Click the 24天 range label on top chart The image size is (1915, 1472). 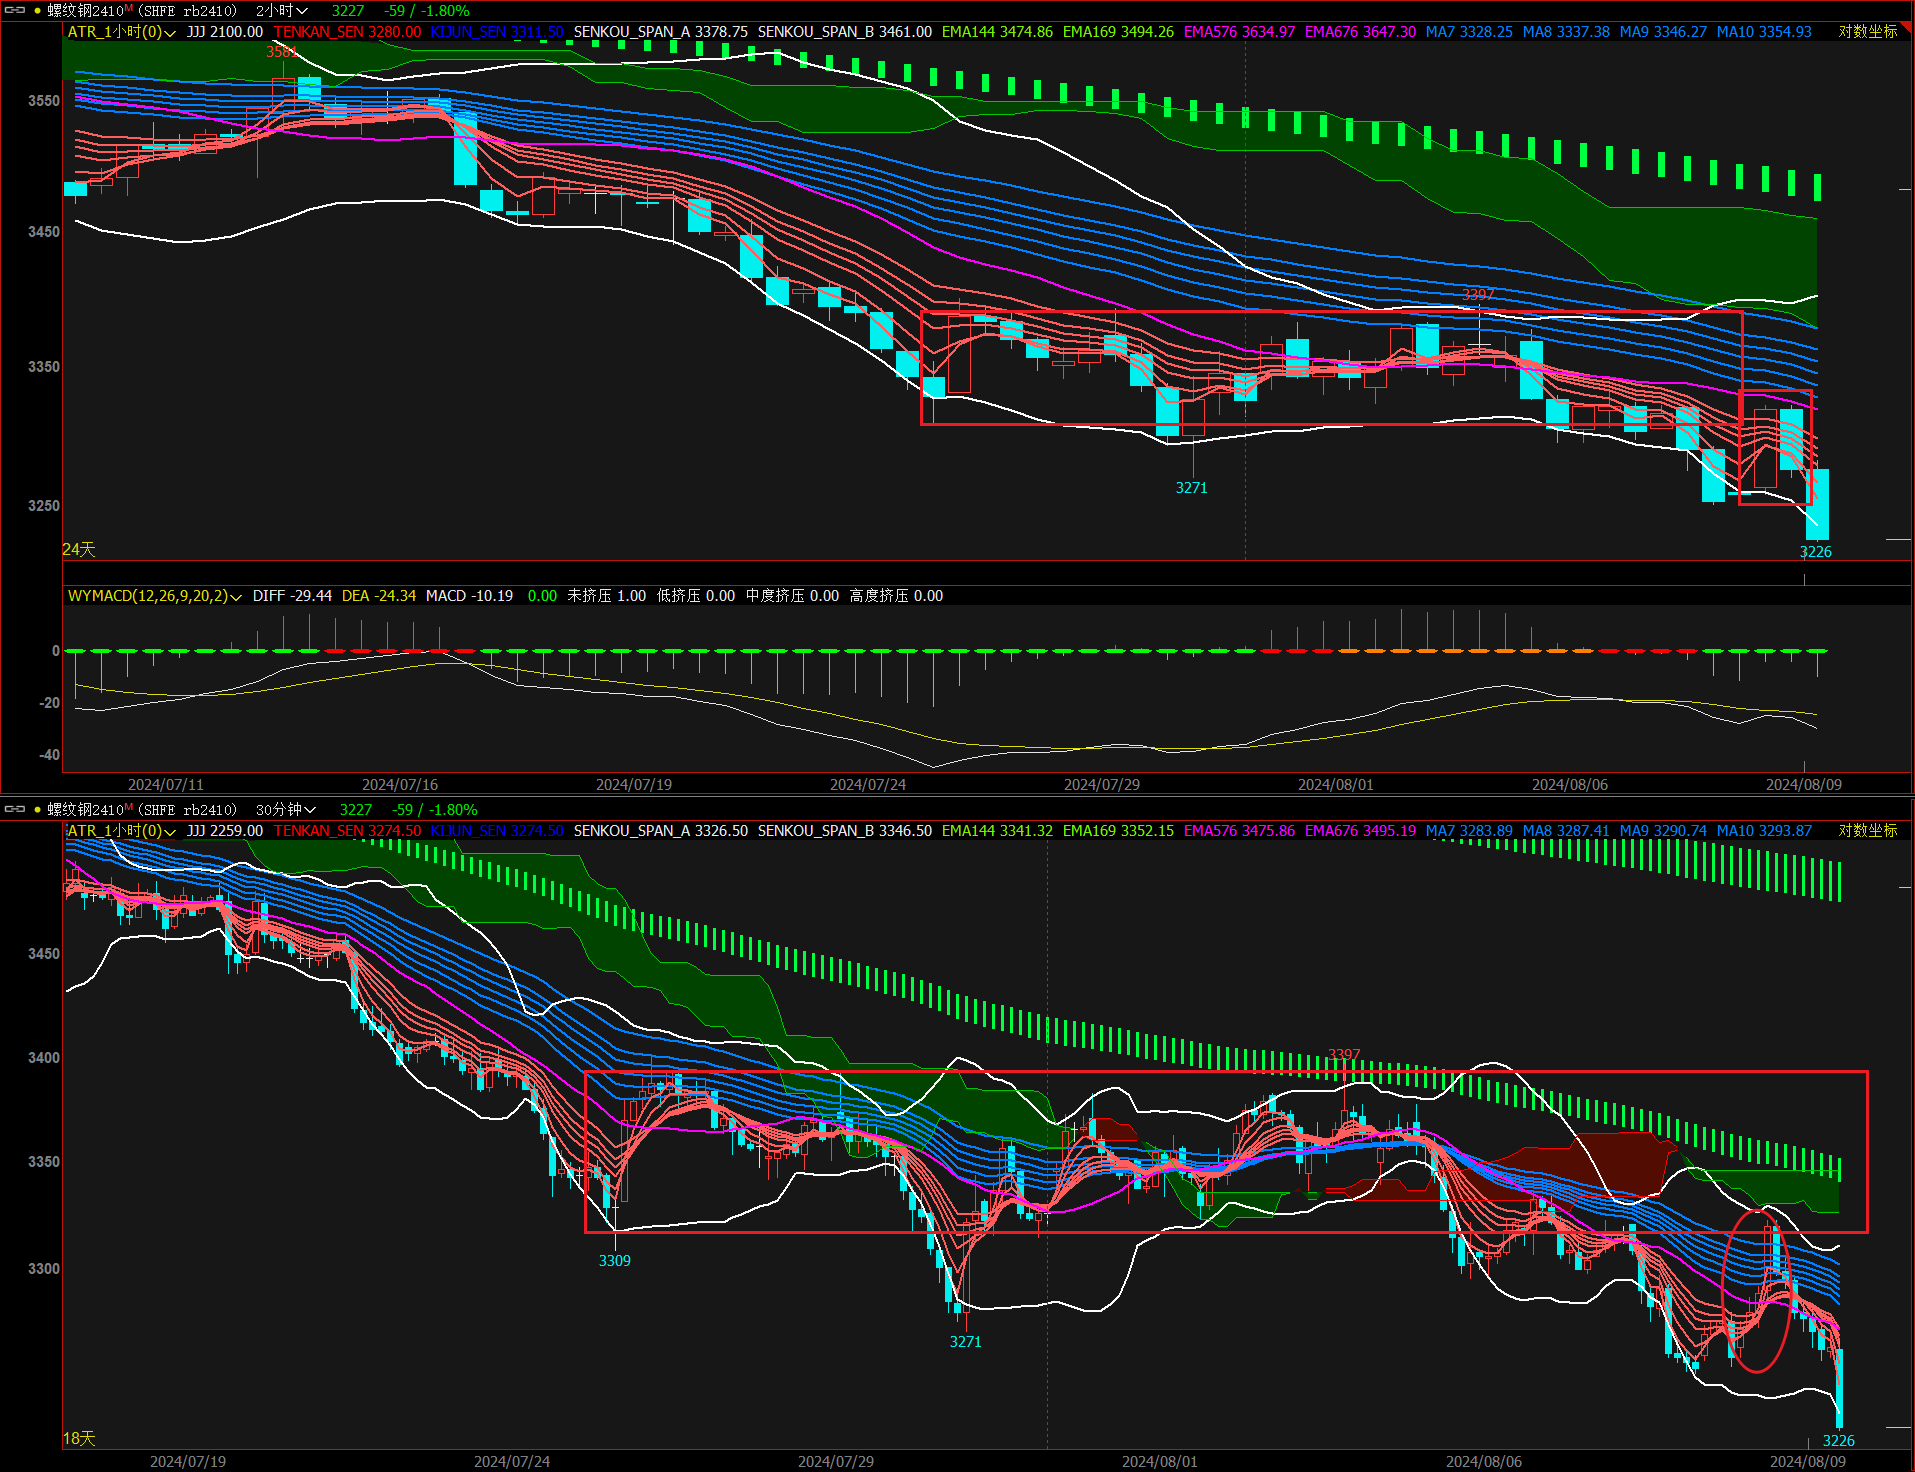(79, 549)
